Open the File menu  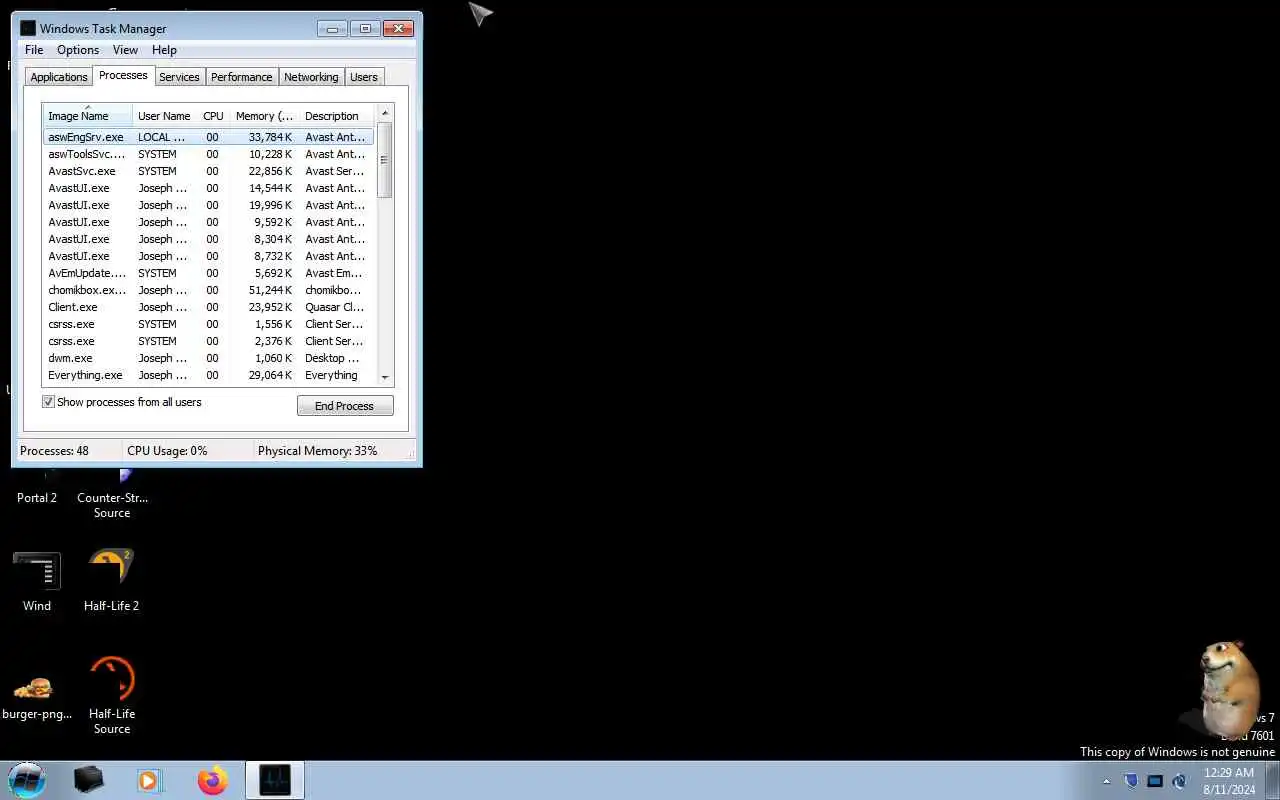tap(34, 50)
